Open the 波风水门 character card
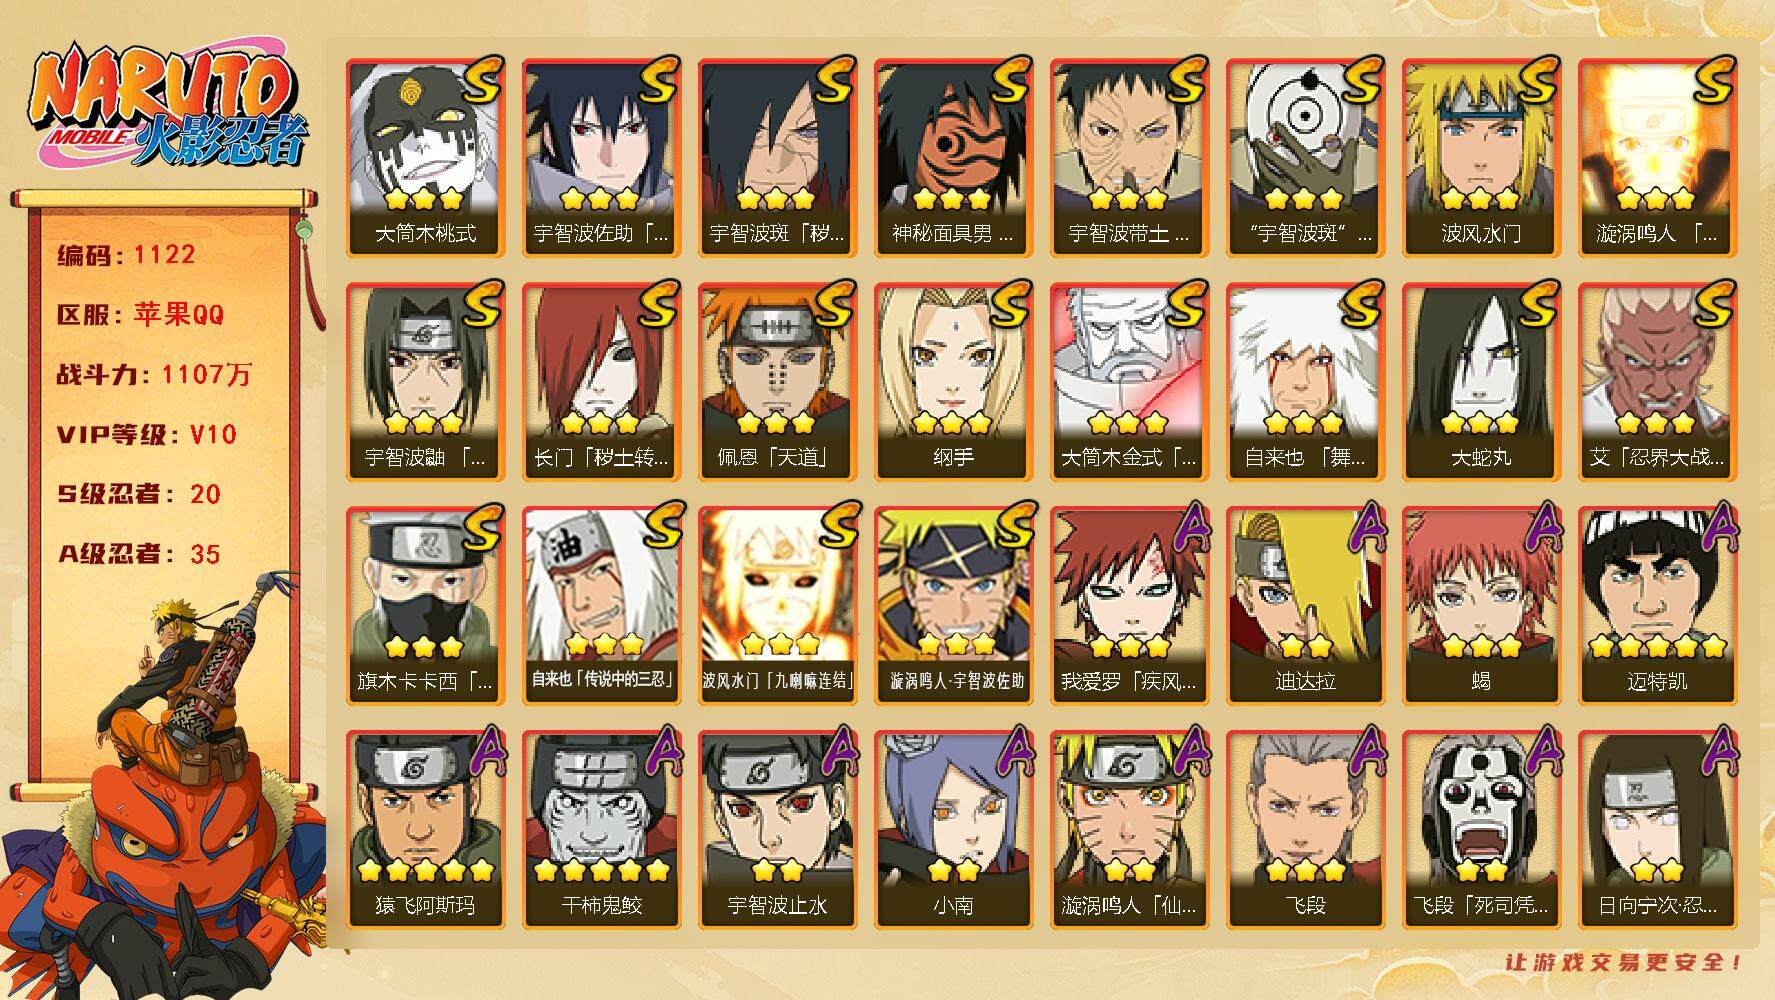This screenshot has width=1775, height=1000. pos(1482,157)
